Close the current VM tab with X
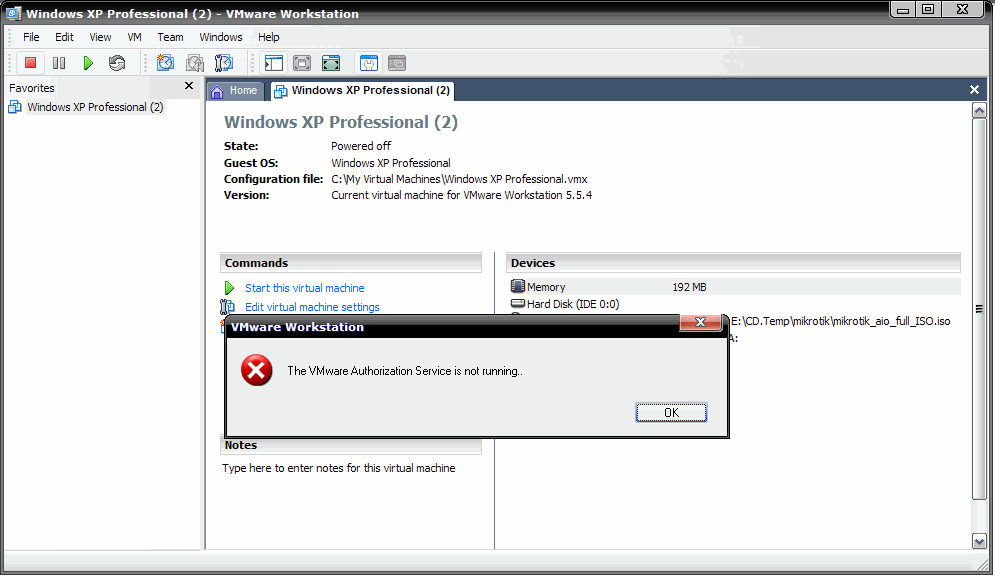 point(975,90)
